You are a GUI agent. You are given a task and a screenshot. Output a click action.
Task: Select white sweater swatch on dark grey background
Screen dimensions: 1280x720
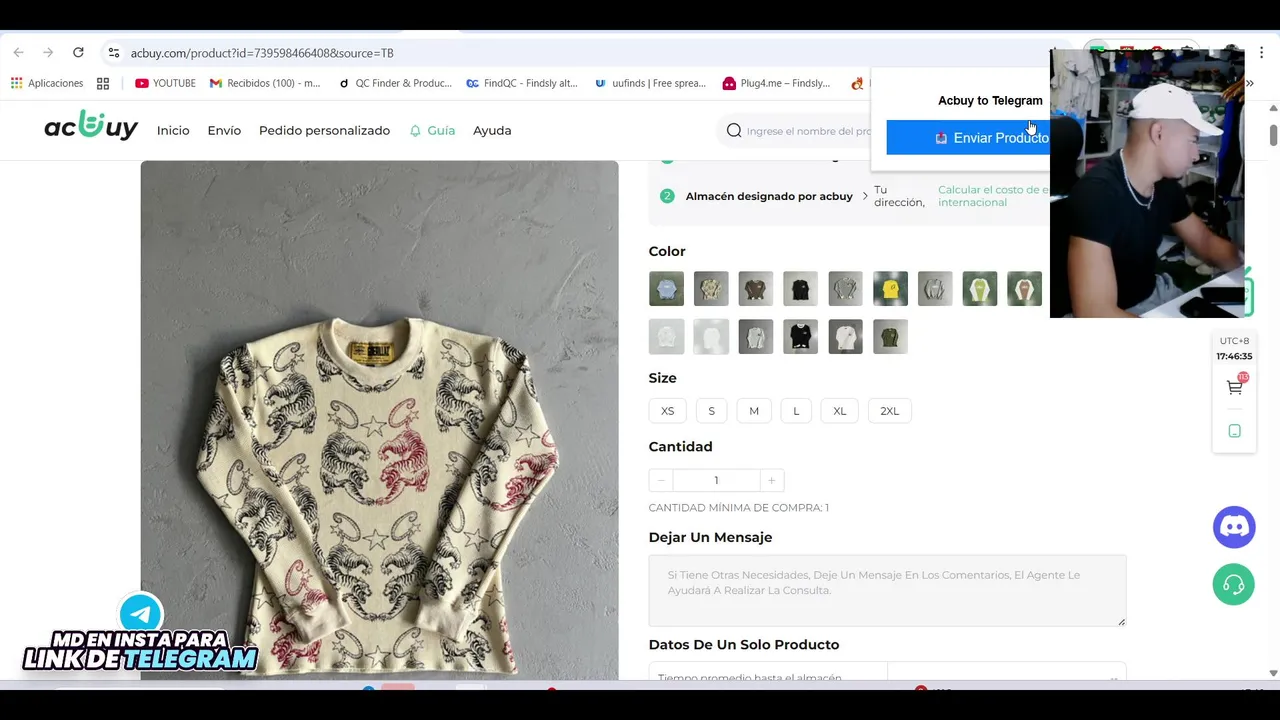coord(756,337)
